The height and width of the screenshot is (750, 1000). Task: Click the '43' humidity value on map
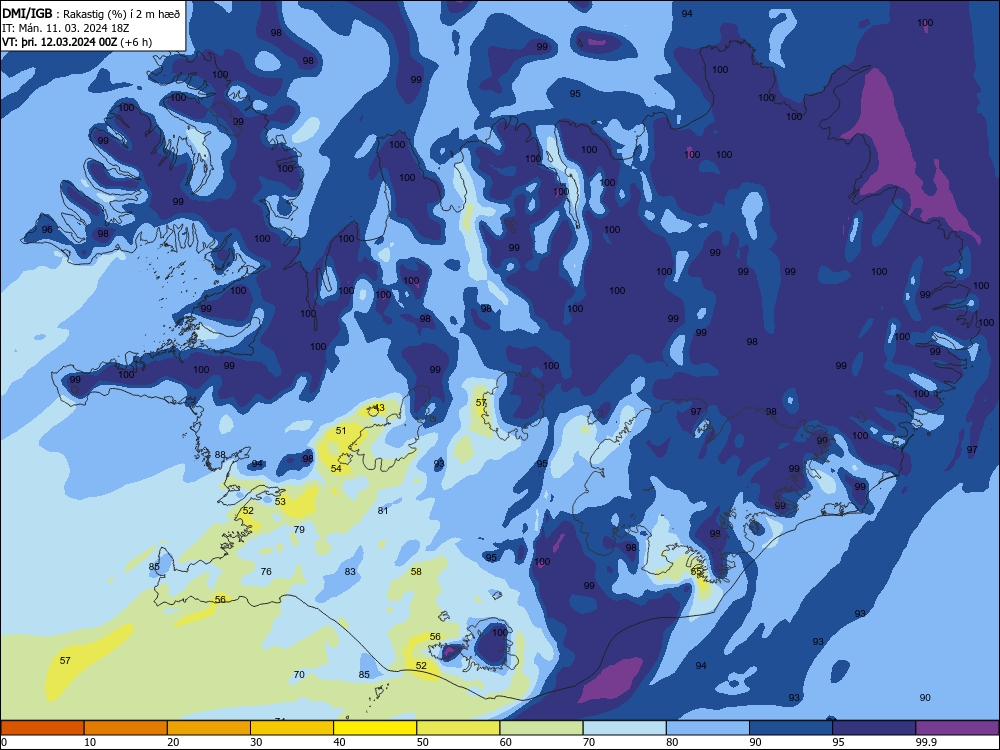coord(379,408)
